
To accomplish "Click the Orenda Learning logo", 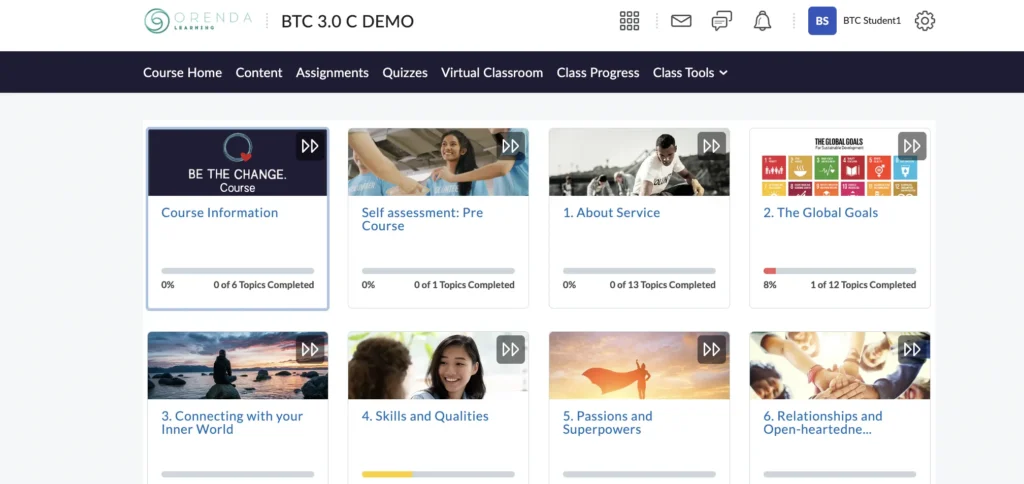I will [196, 21].
